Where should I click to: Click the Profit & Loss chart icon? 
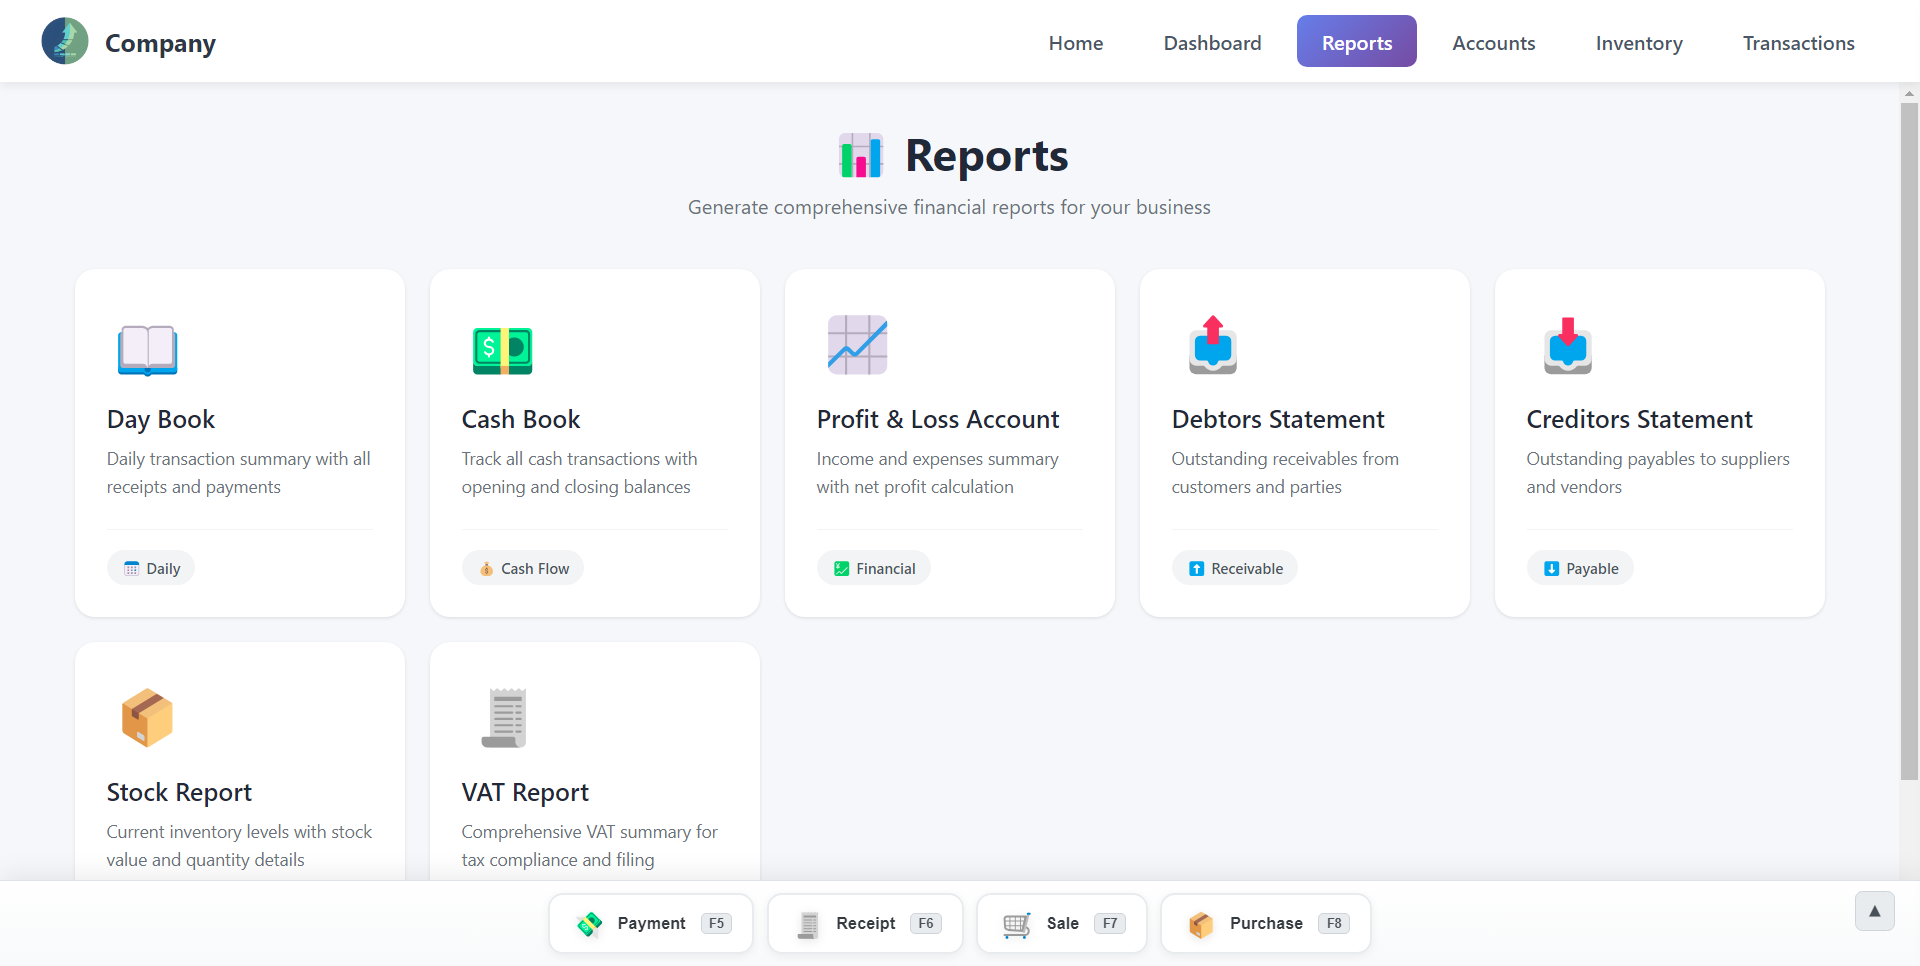pos(857,345)
